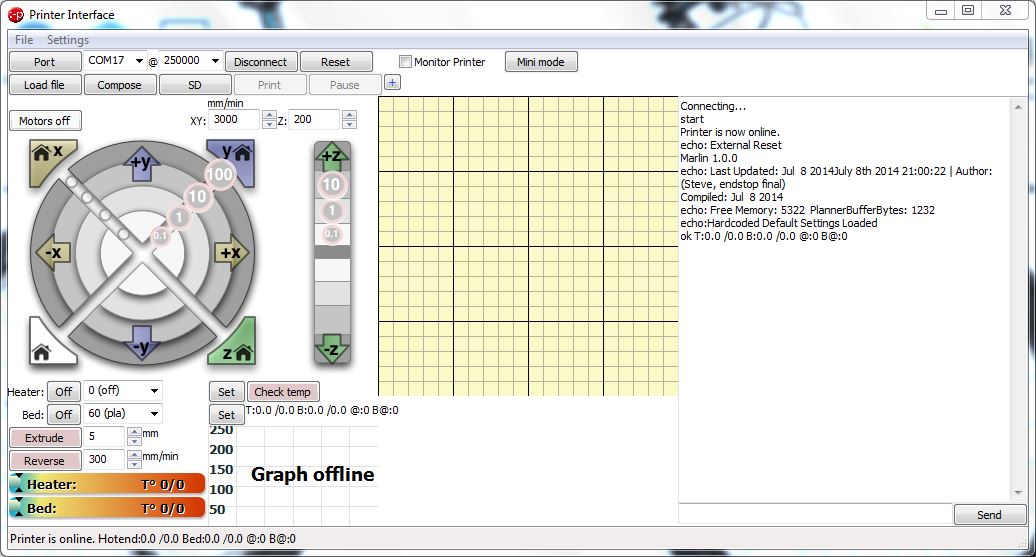Click the SD button
Screen dimensions: 1036x557
pos(195,85)
